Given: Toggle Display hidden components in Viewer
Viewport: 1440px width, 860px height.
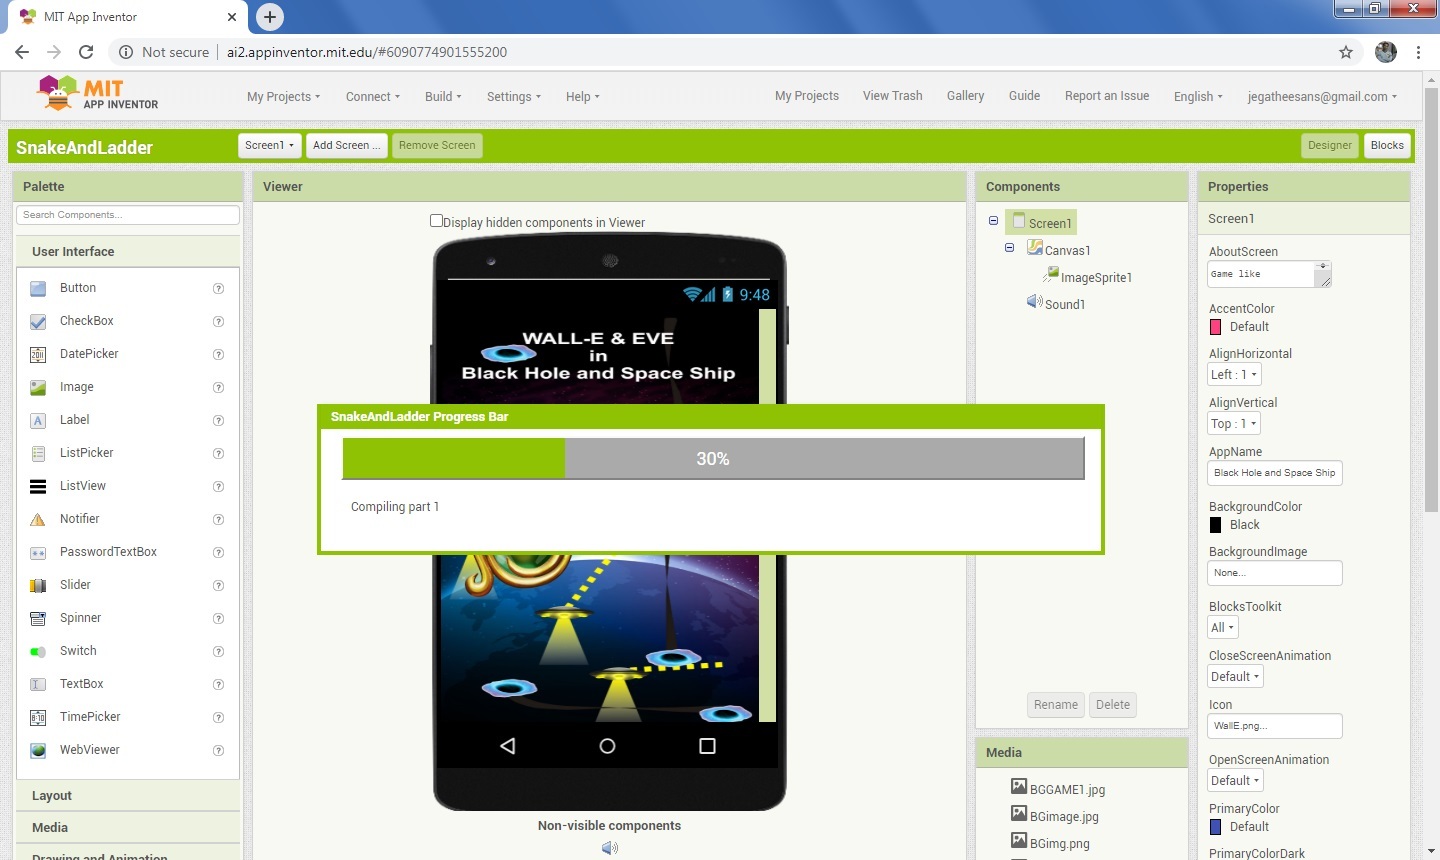Looking at the screenshot, I should pyautogui.click(x=436, y=221).
